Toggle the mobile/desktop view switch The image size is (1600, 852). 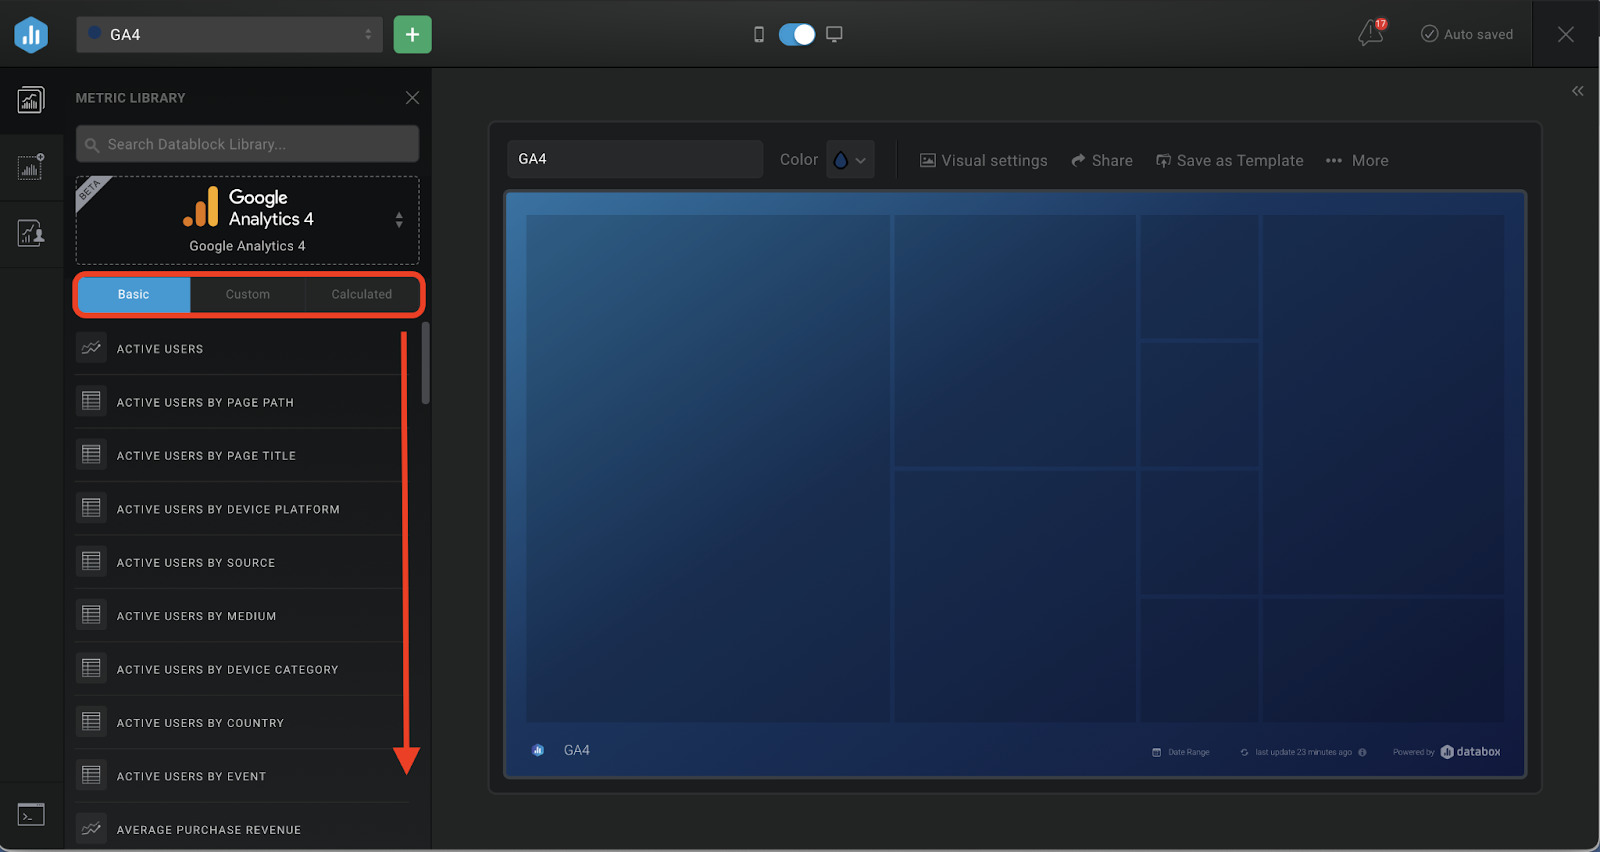click(x=797, y=35)
